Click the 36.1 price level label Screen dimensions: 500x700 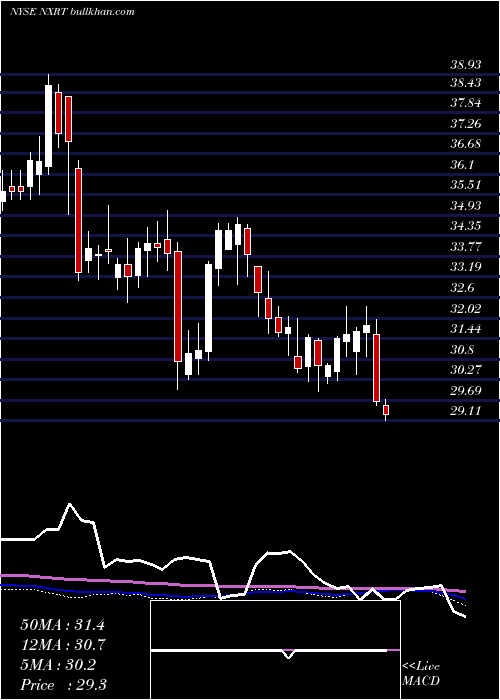pyautogui.click(x=462, y=165)
